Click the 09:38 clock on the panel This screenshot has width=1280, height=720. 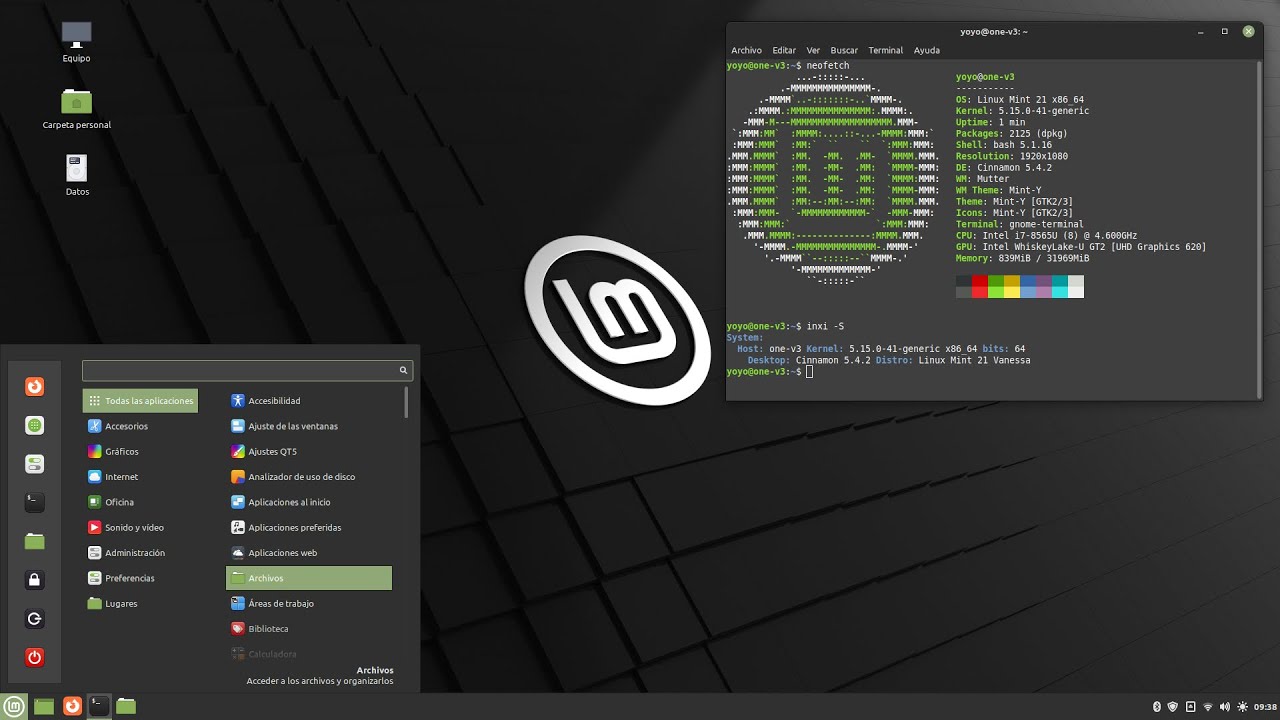click(x=1265, y=706)
